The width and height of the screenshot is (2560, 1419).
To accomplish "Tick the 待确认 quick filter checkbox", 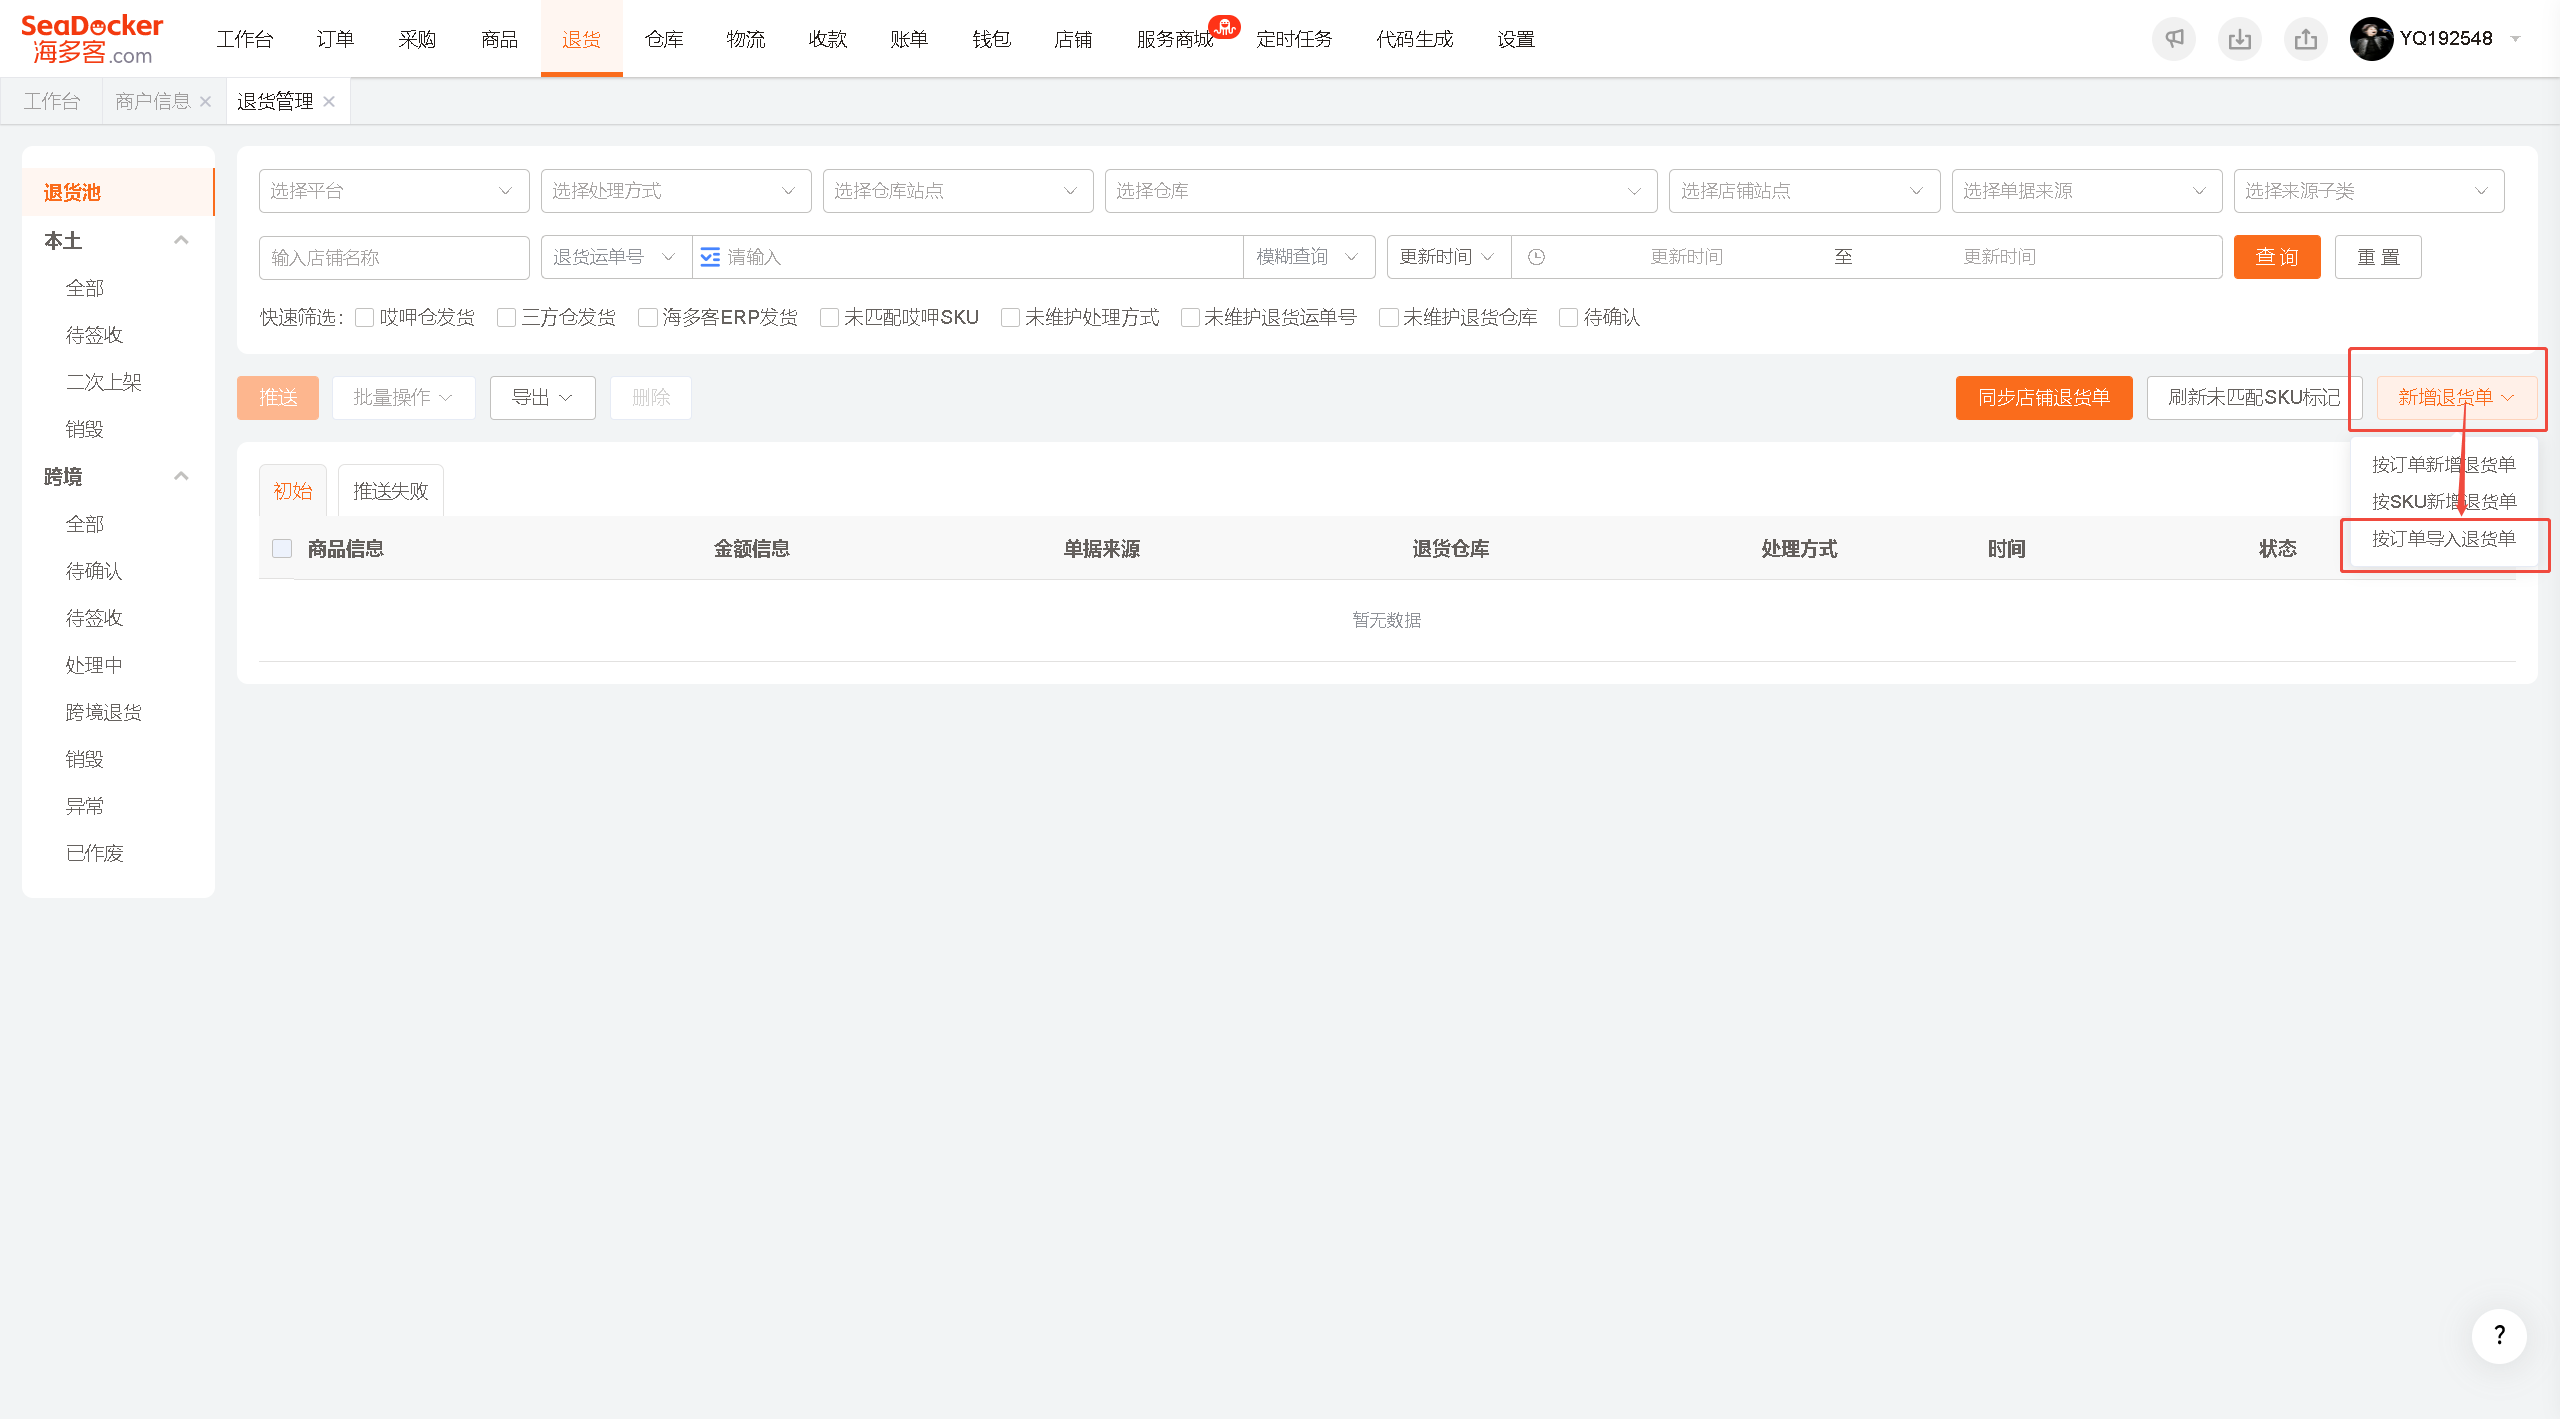I will tap(1569, 317).
